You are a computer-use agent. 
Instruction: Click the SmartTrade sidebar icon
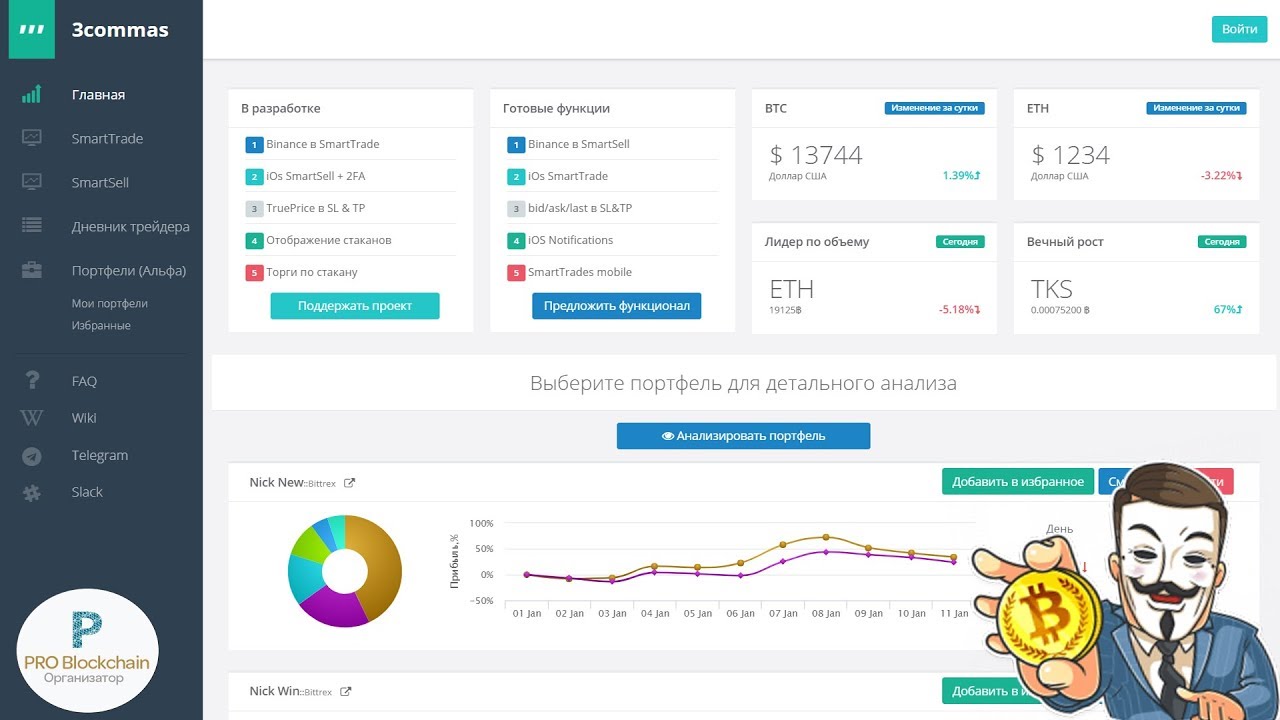click(32, 138)
